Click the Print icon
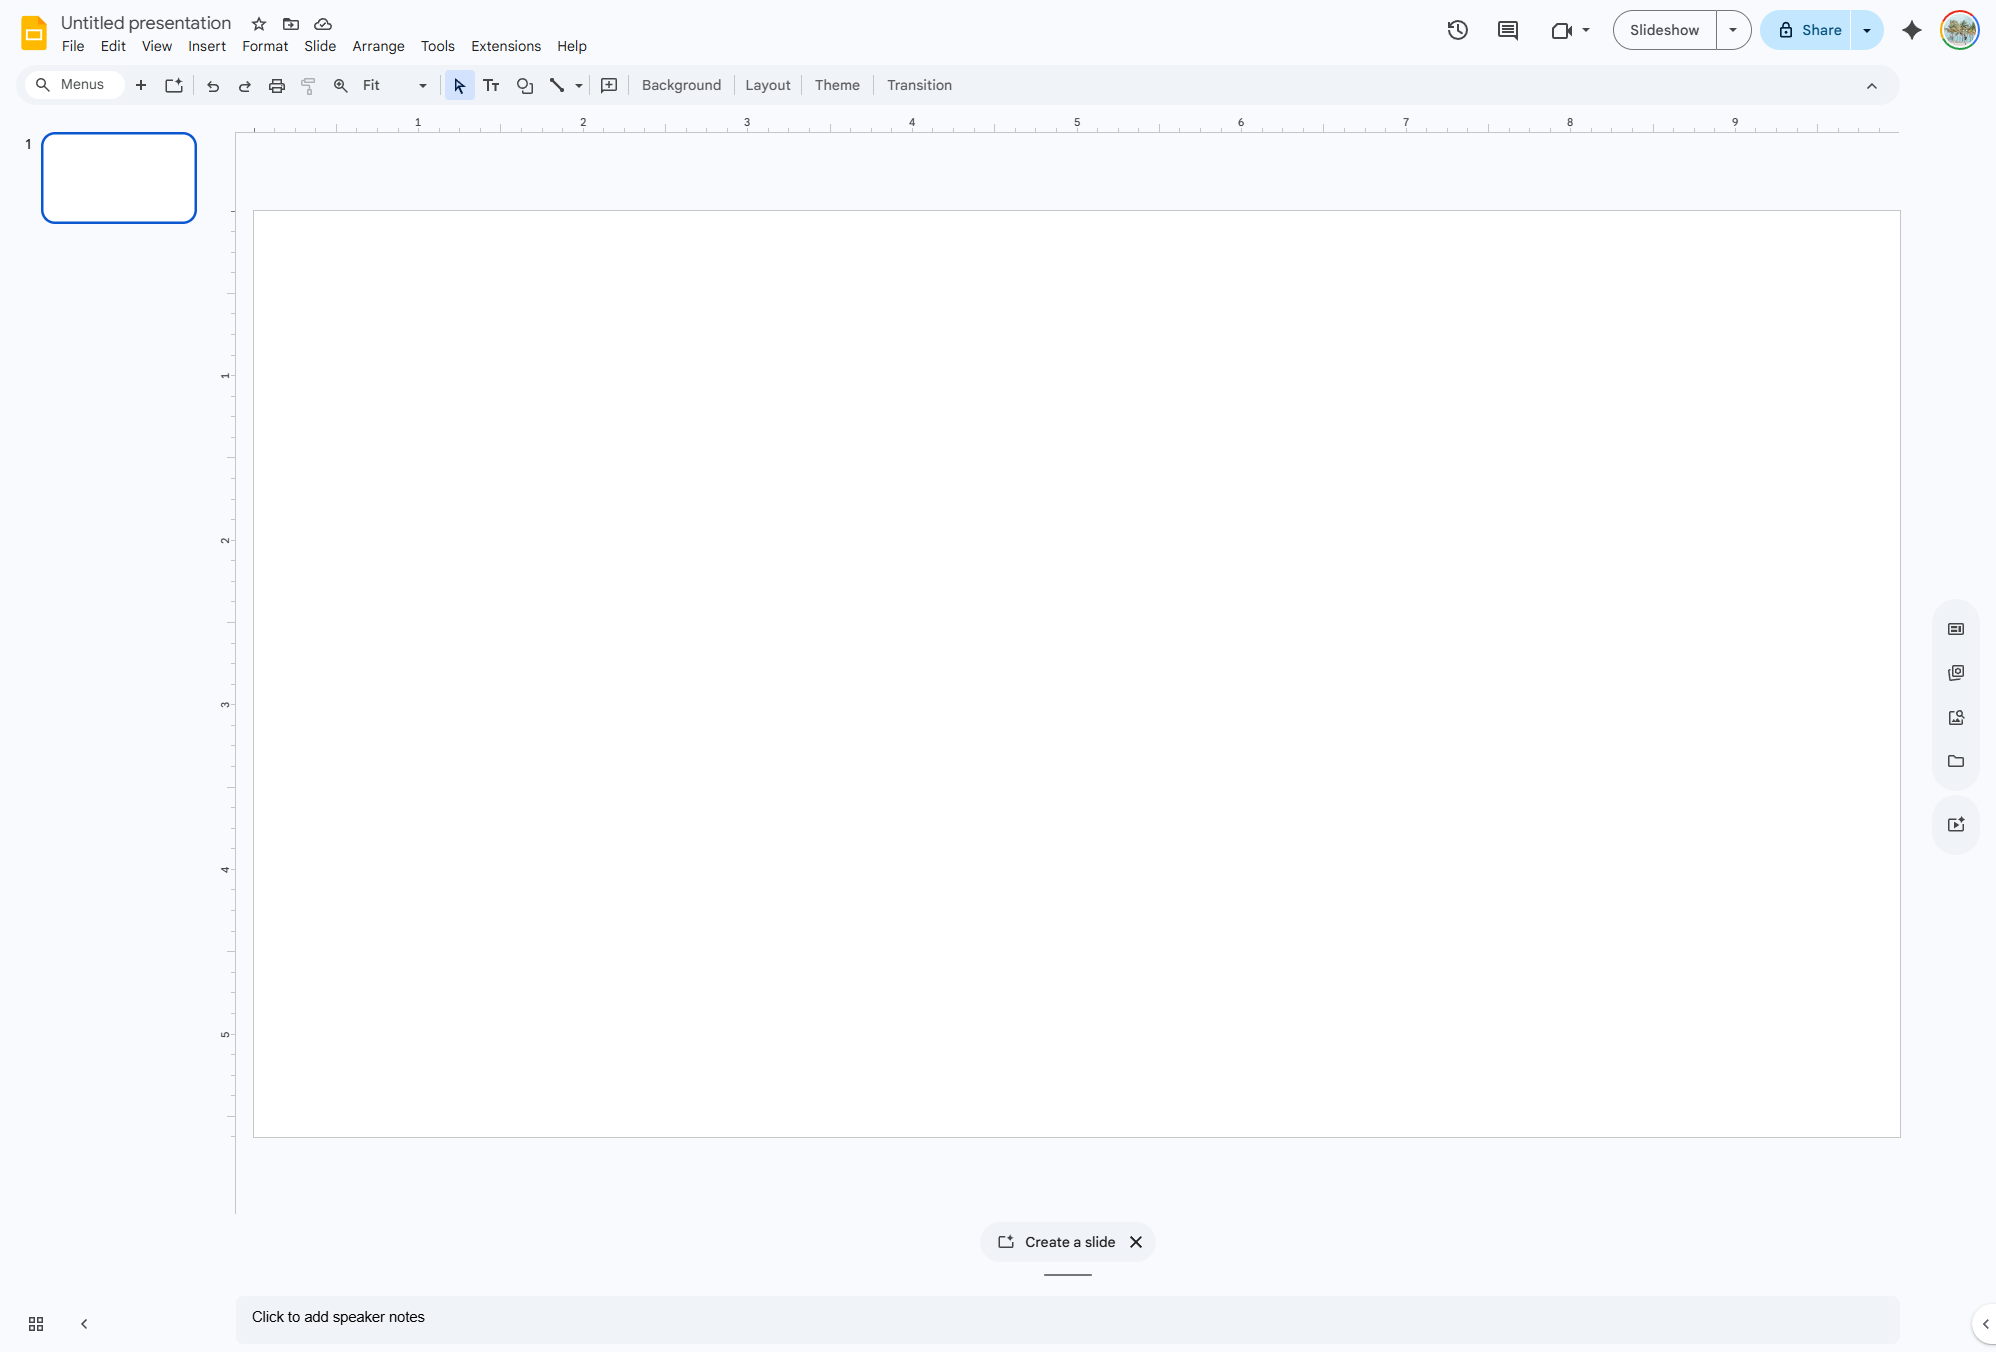Image resolution: width=1996 pixels, height=1352 pixels. click(277, 86)
